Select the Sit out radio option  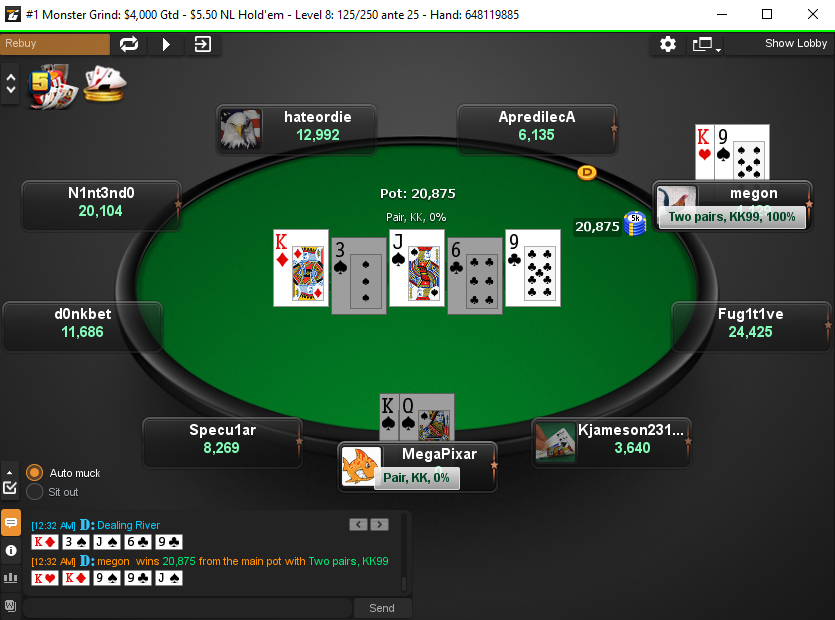click(35, 492)
